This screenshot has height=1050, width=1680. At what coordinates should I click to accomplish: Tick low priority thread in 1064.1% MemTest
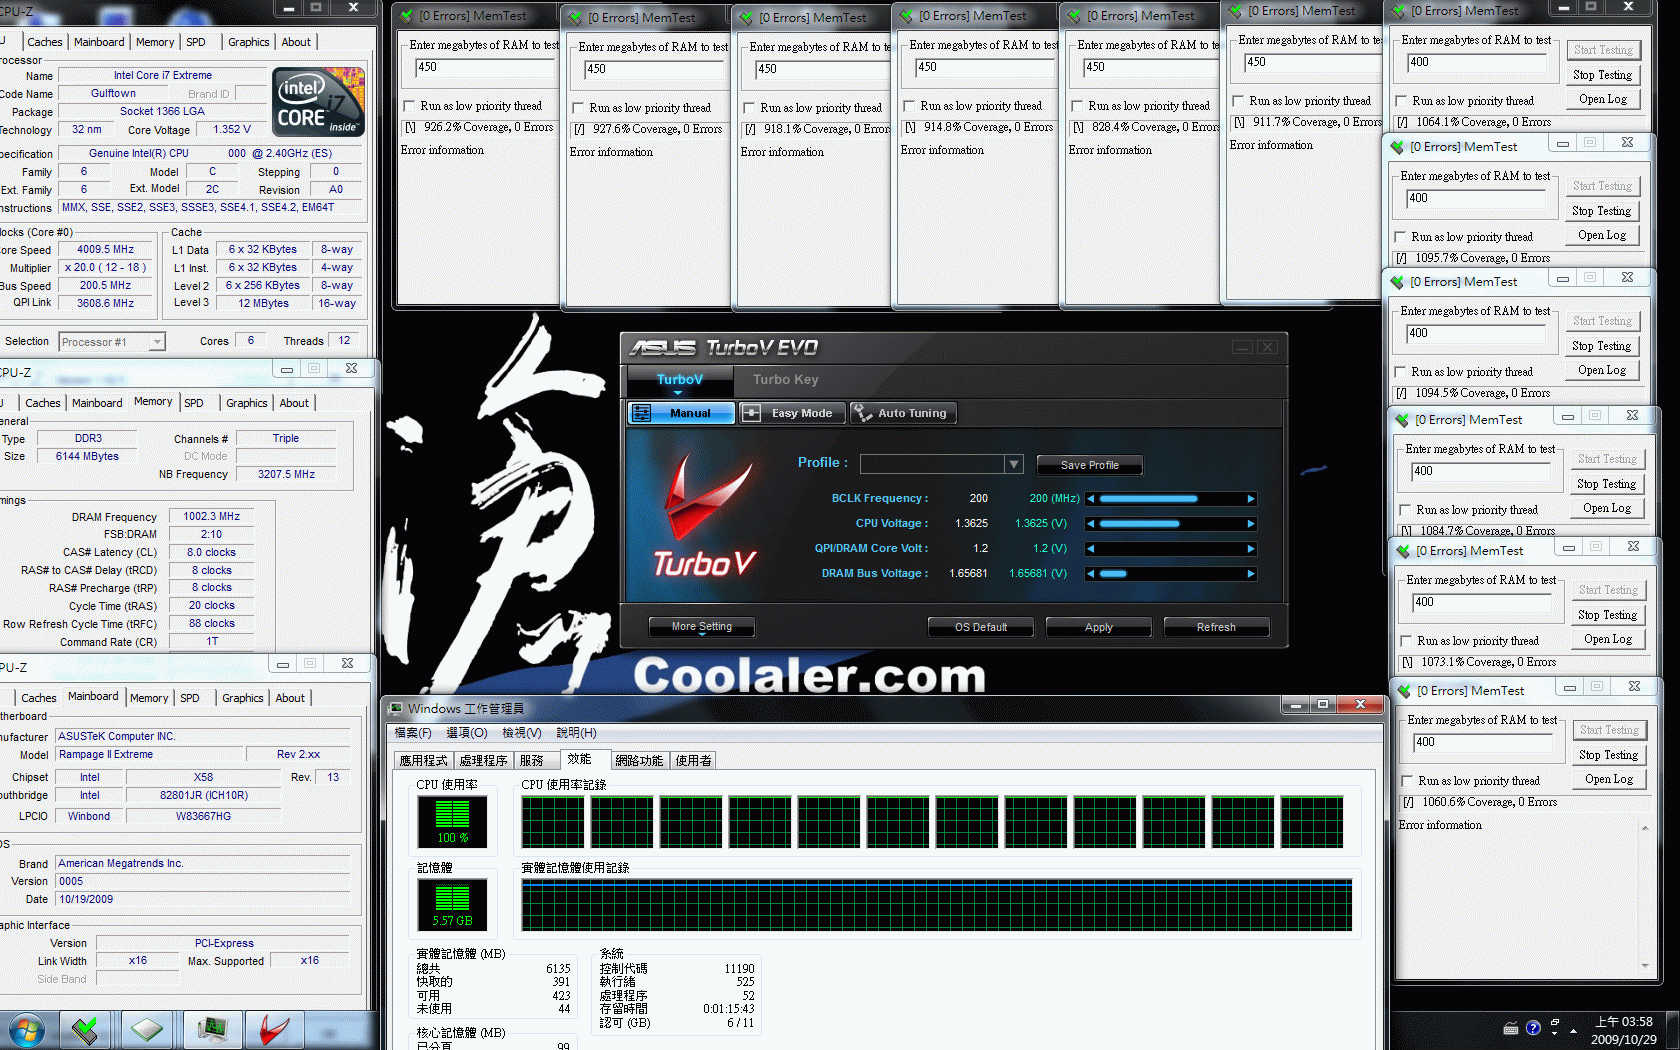click(1401, 101)
